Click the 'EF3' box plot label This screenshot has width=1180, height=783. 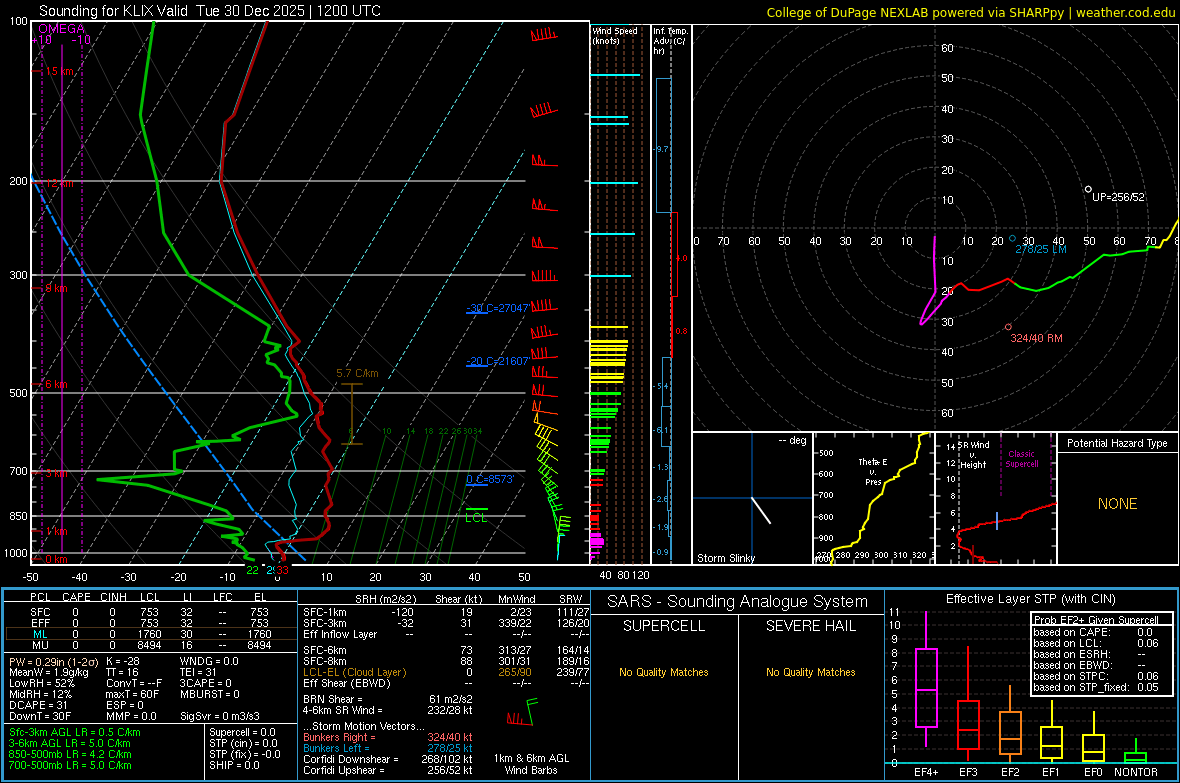click(x=968, y=772)
